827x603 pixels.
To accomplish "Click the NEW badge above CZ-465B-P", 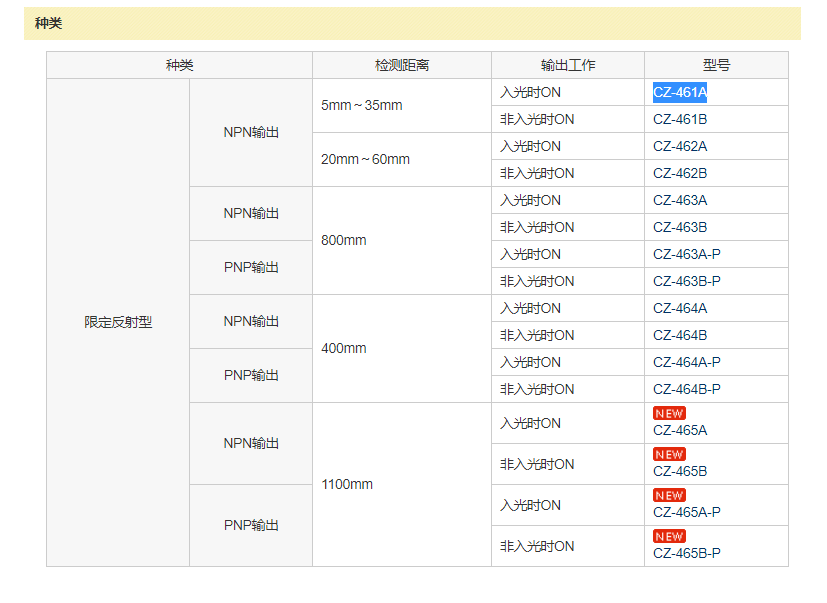I will click(x=669, y=537).
